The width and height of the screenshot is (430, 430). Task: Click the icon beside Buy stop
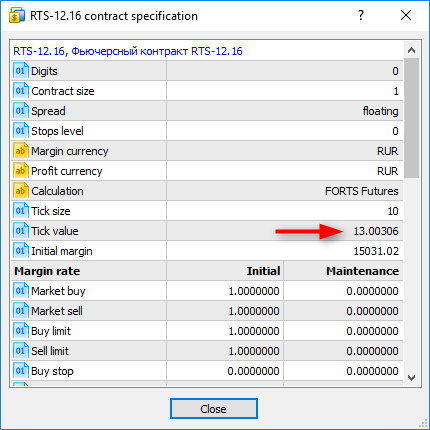point(21,371)
